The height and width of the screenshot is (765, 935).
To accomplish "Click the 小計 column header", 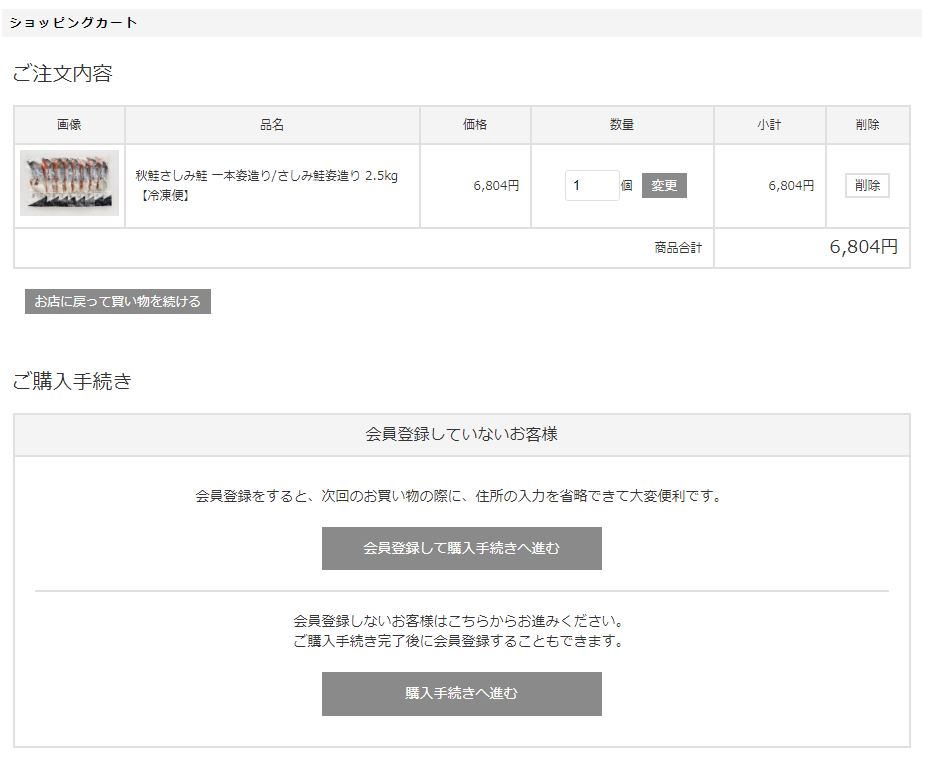I will 769,125.
